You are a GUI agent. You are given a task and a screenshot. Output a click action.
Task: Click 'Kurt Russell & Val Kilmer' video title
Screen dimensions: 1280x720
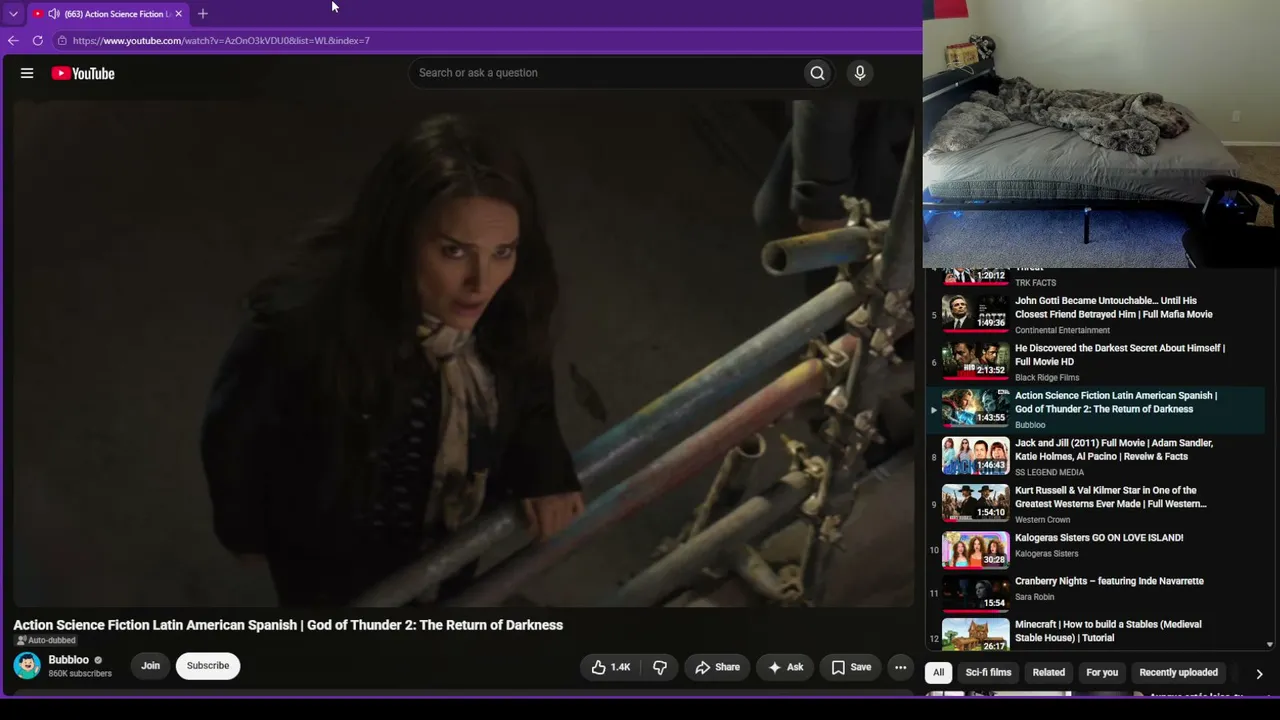1111,497
